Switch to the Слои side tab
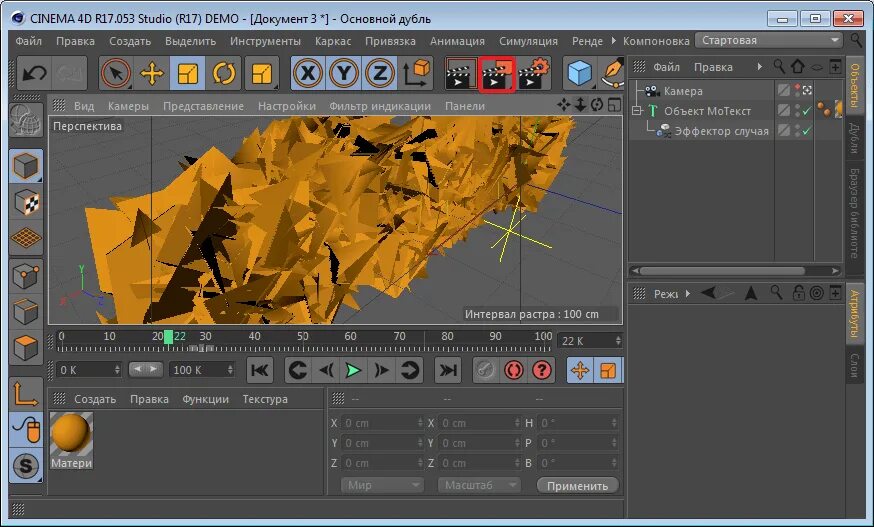The width and height of the screenshot is (874, 527). tap(854, 364)
